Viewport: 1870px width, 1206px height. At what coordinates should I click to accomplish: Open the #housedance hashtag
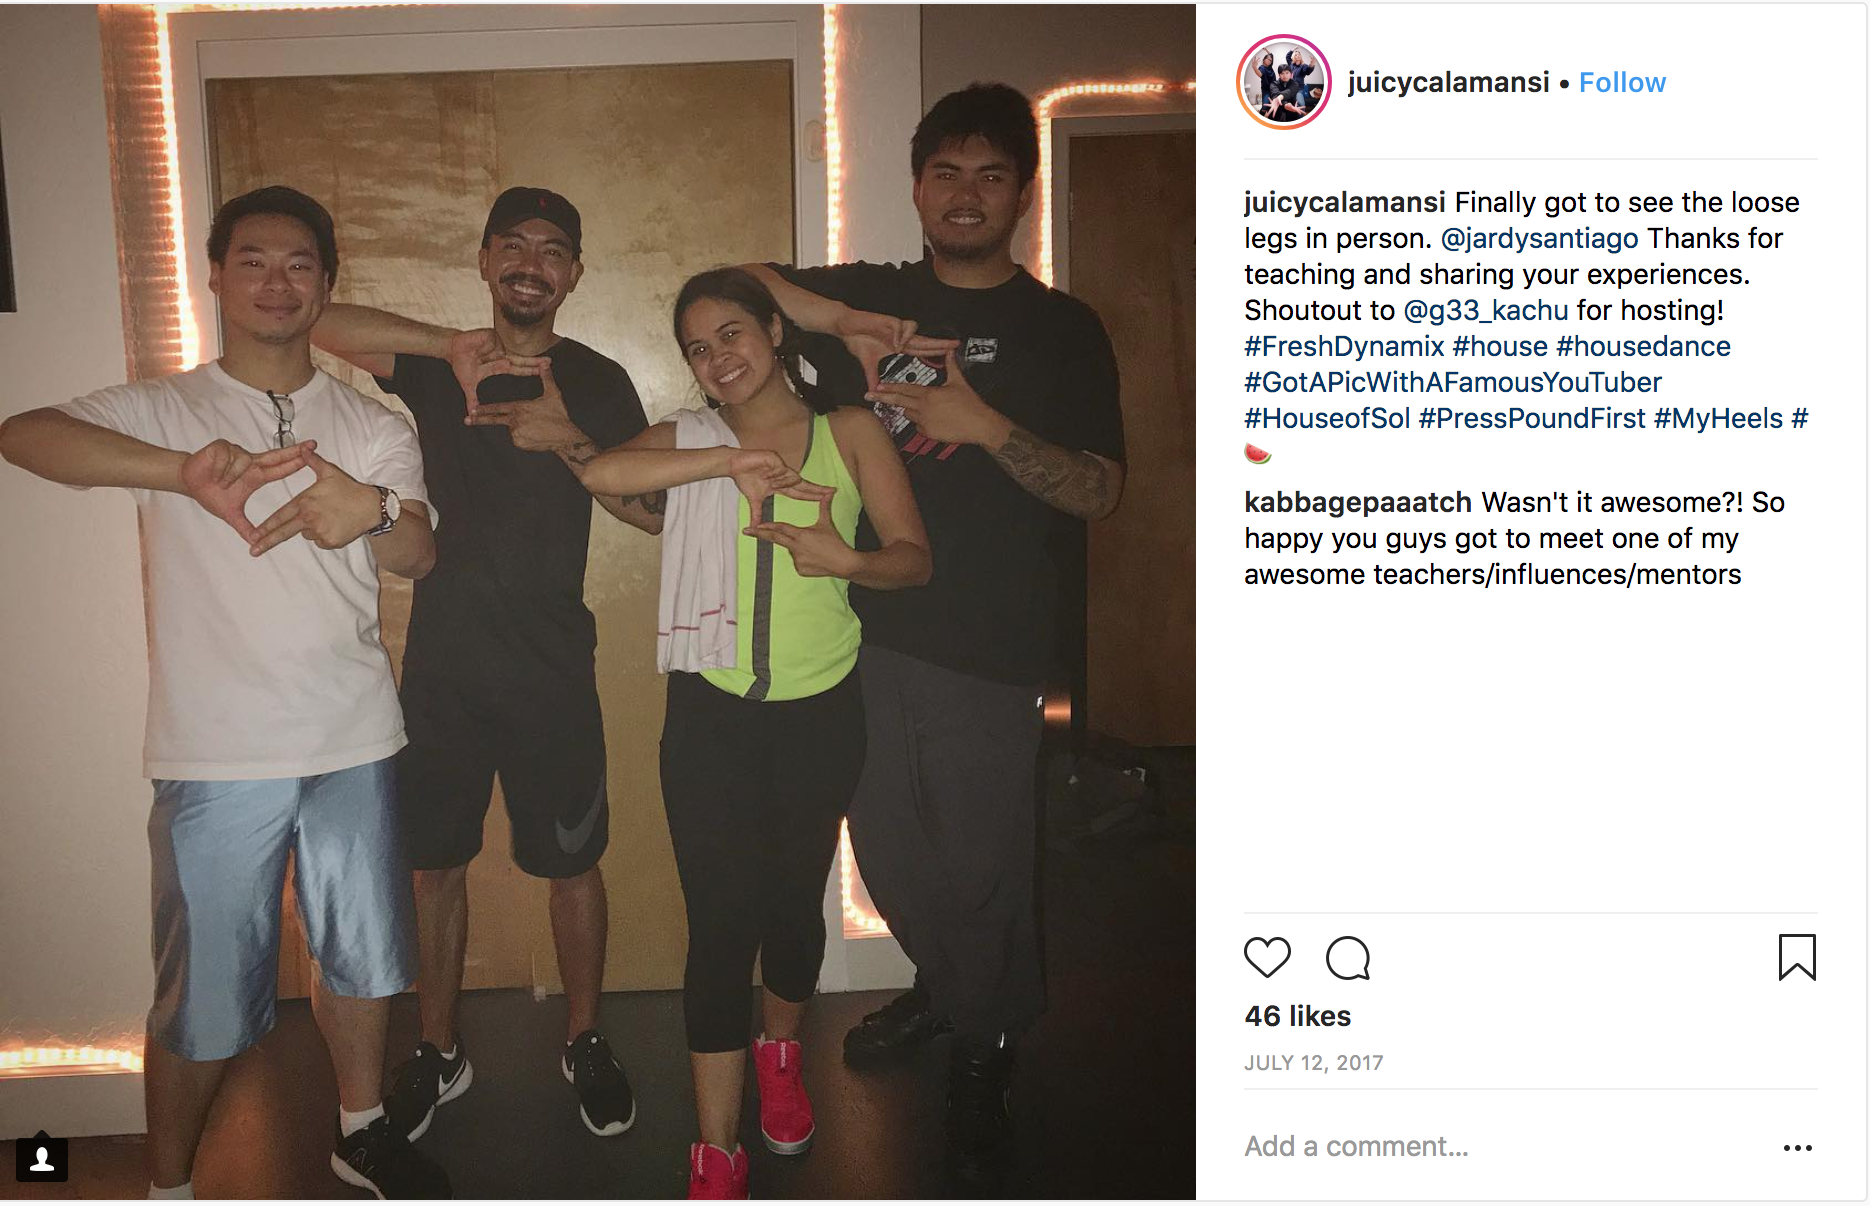(1643, 346)
